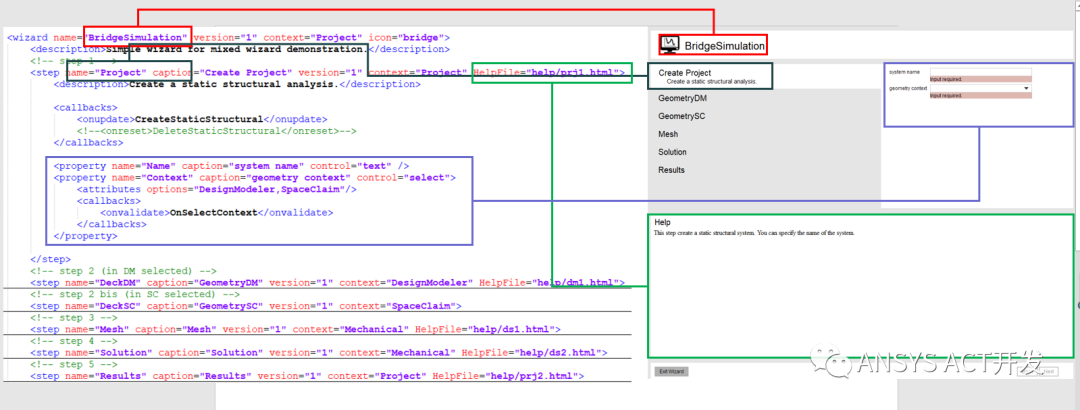Click the DeckSC GeometrySC step line
The height and width of the screenshot is (410, 1080).
pyautogui.click(x=246, y=306)
